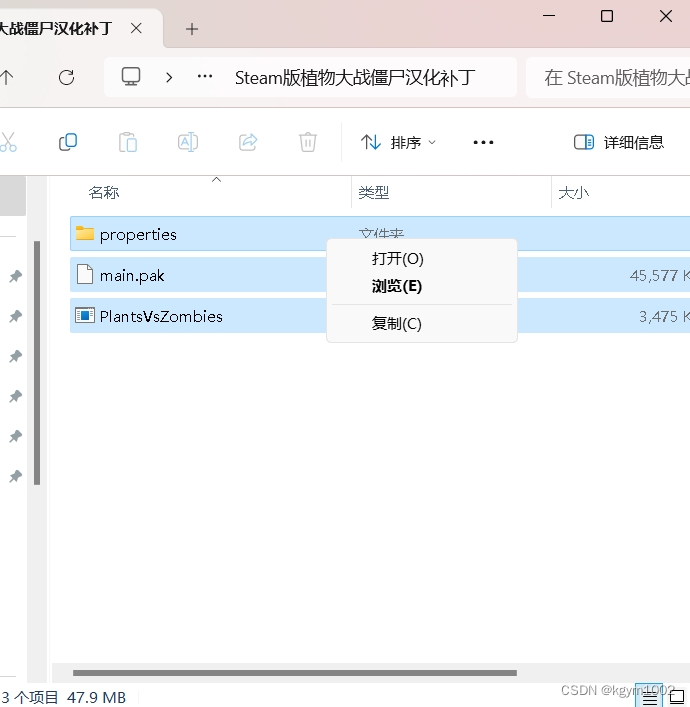The width and height of the screenshot is (690, 707).
Task: Click the Delete trash icon
Action: [x=308, y=142]
